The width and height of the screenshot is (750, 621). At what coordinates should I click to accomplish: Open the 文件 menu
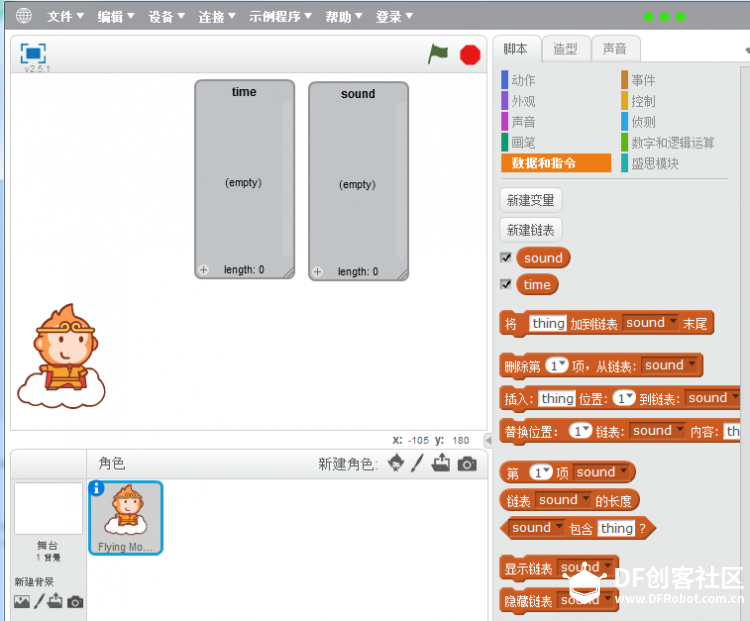tap(65, 17)
